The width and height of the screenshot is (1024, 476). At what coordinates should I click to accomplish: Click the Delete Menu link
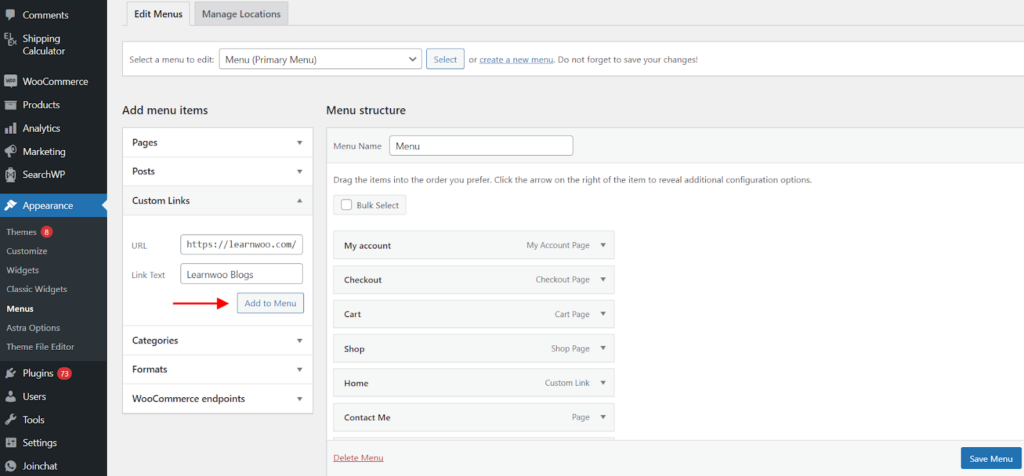[359, 458]
